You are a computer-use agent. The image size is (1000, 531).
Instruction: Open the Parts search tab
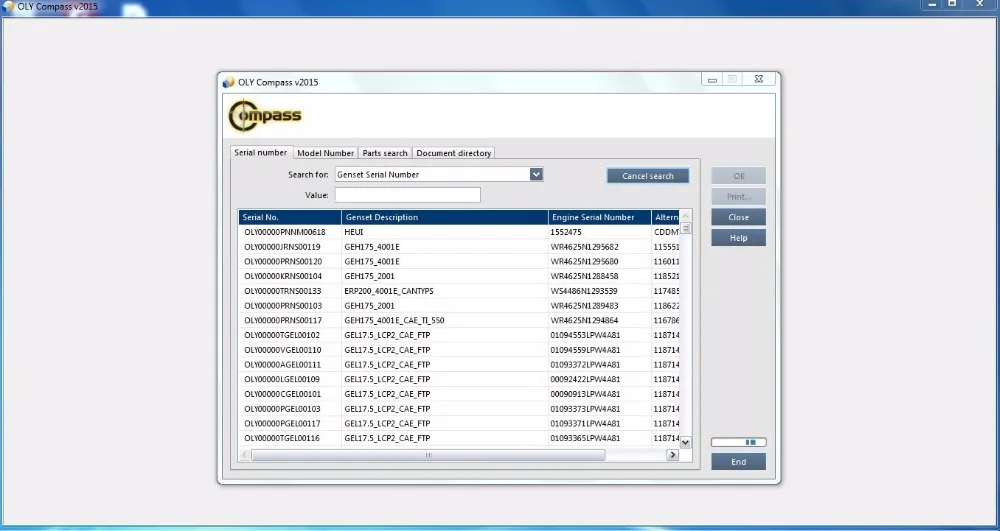[x=385, y=153]
